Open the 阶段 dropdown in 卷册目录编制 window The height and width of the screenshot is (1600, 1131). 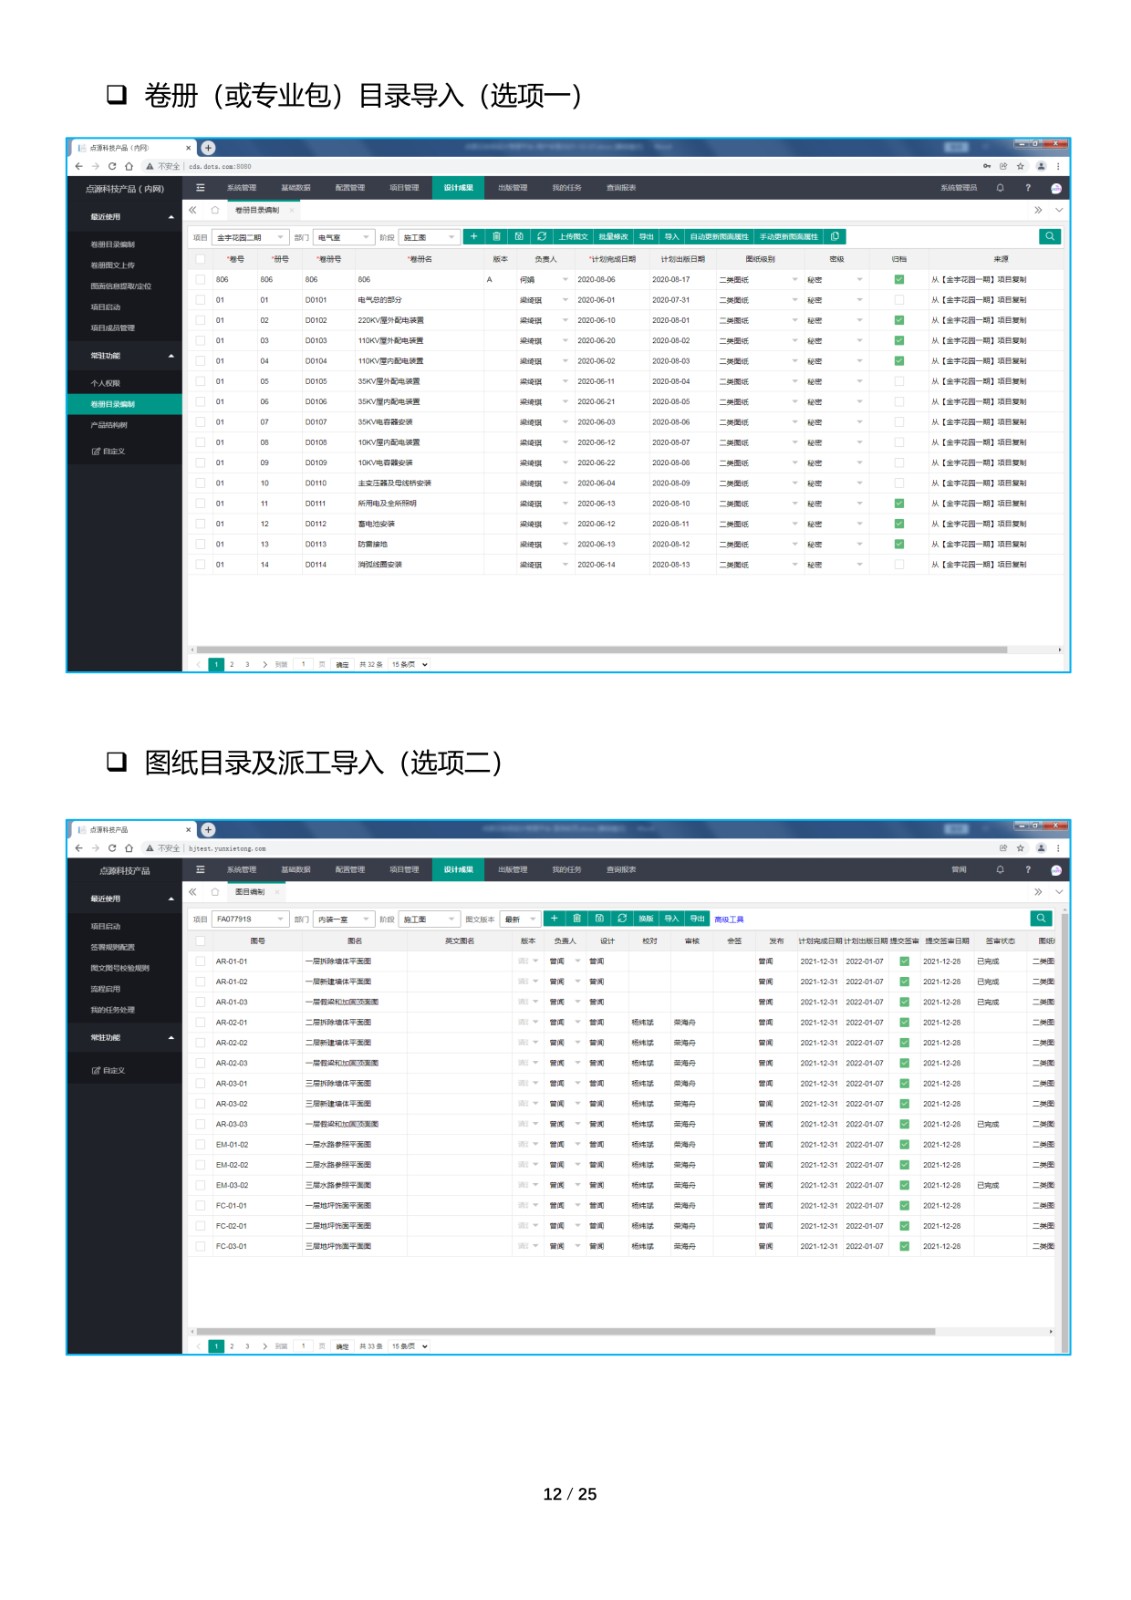429,238
